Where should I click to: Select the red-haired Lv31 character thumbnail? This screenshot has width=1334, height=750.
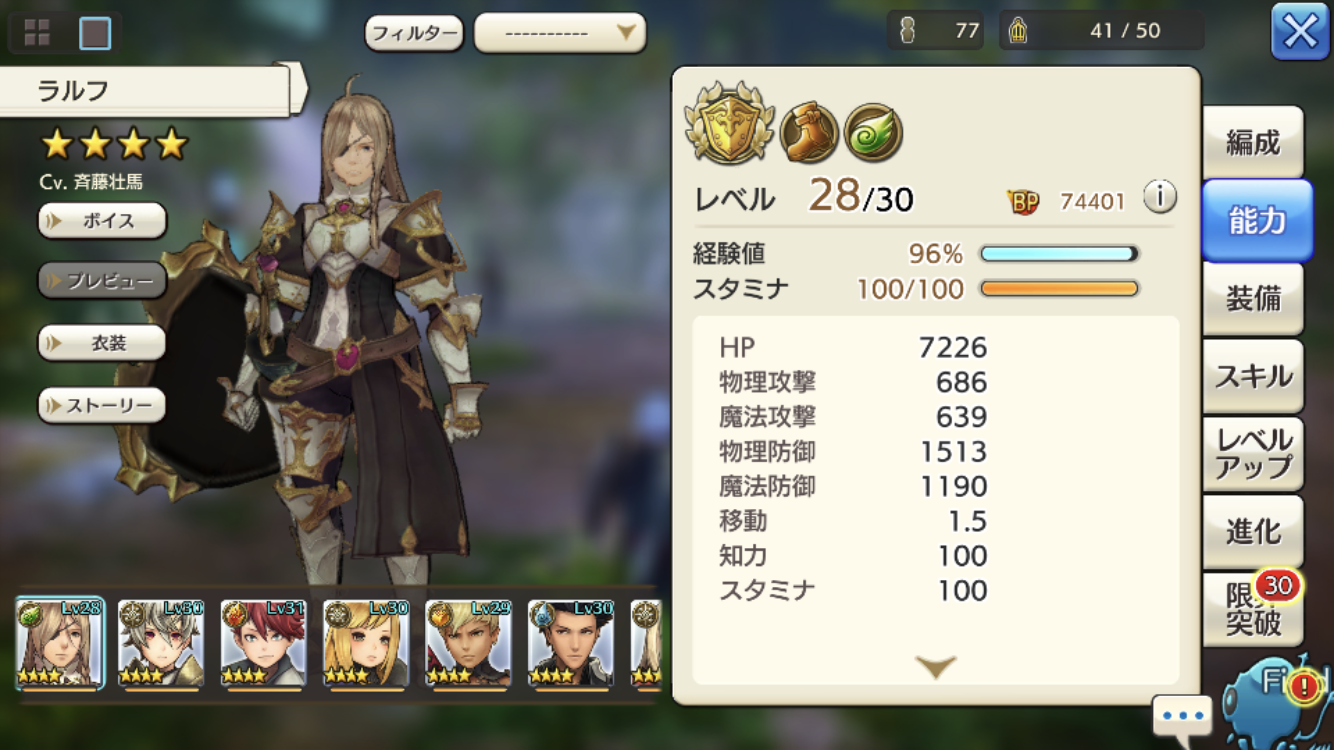(263, 644)
